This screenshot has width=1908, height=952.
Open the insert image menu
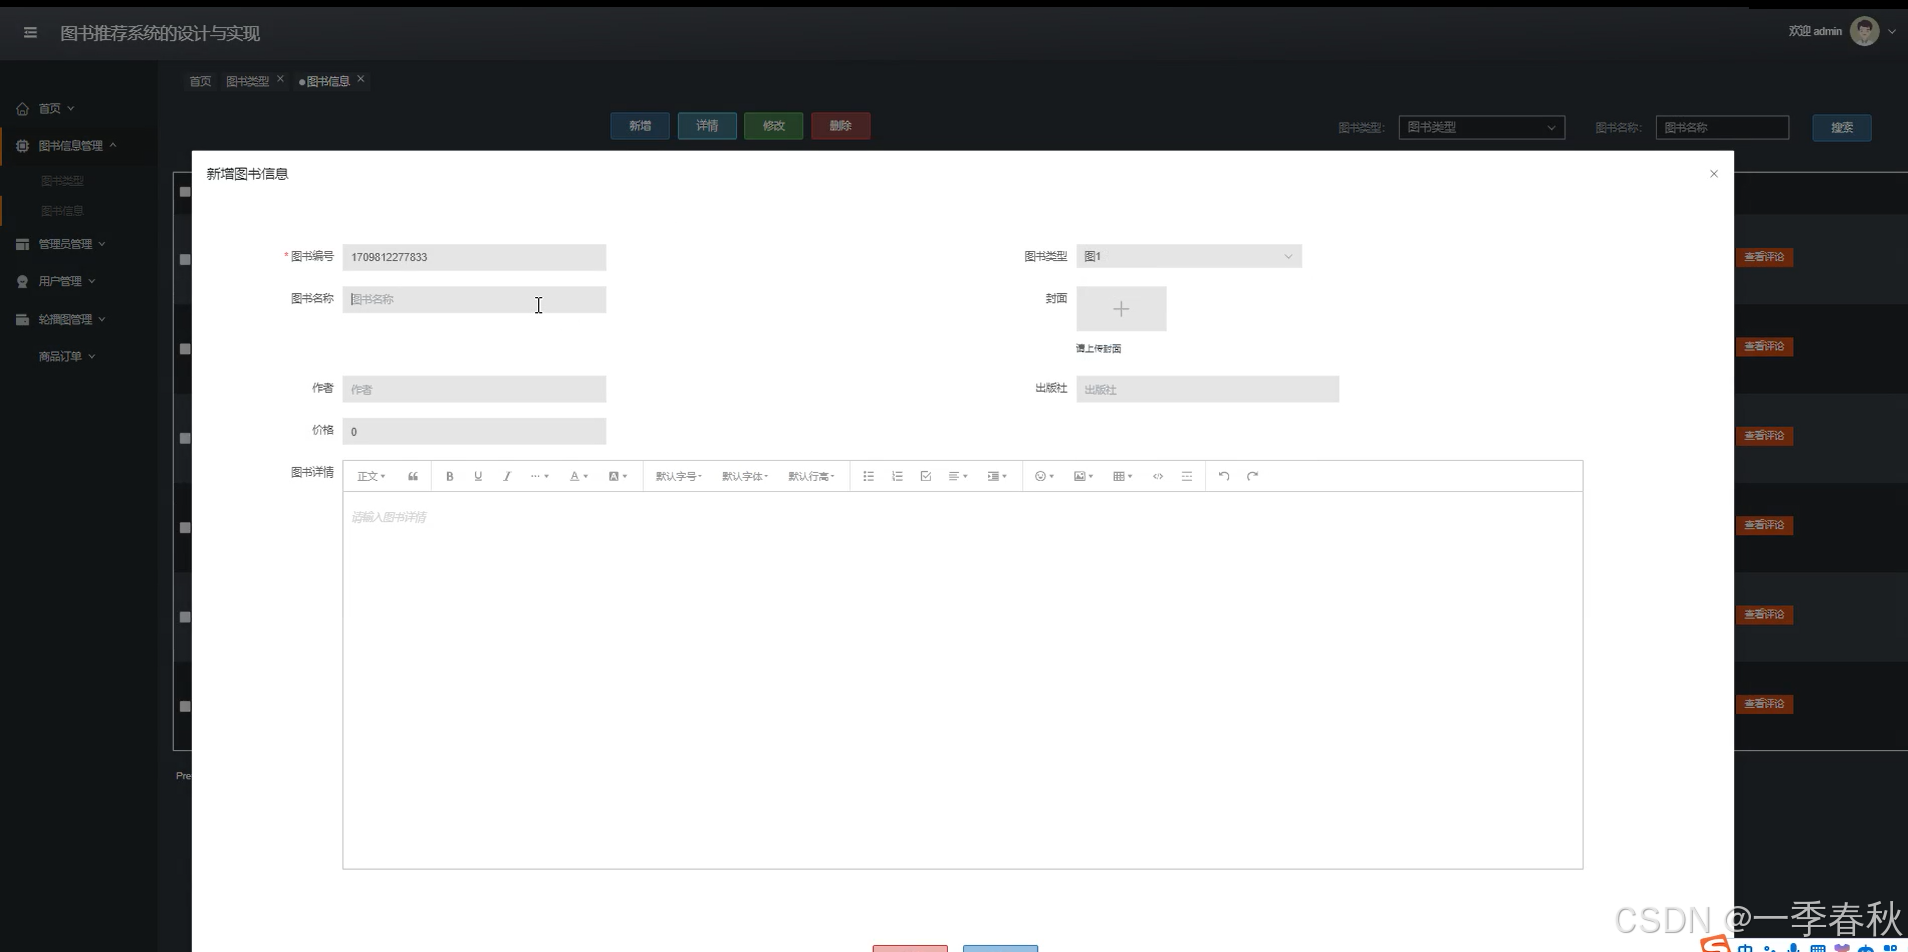[1084, 476]
